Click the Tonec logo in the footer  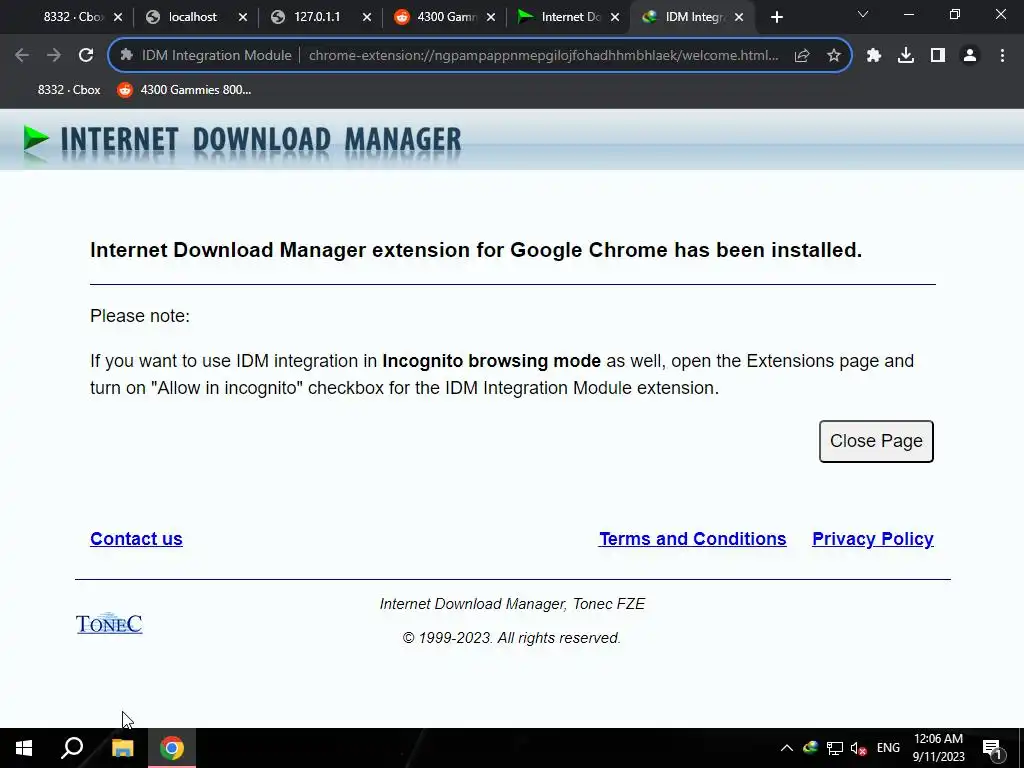click(109, 624)
